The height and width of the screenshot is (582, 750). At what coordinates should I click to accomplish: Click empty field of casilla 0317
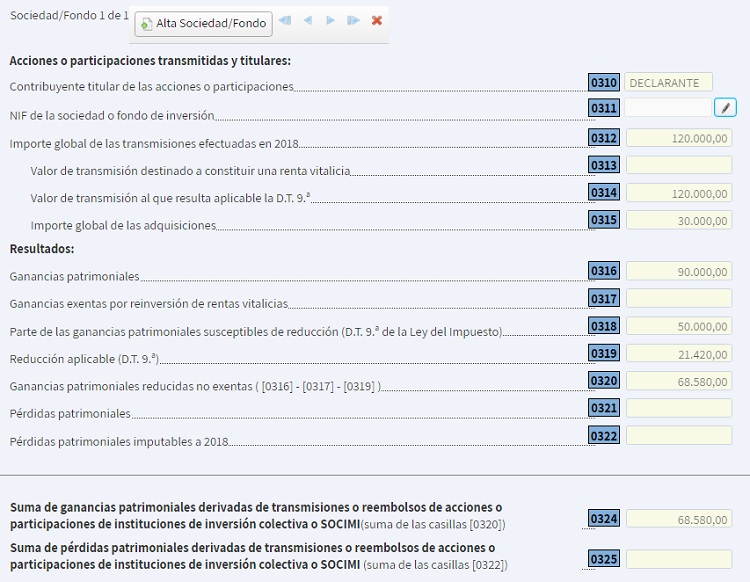click(679, 298)
